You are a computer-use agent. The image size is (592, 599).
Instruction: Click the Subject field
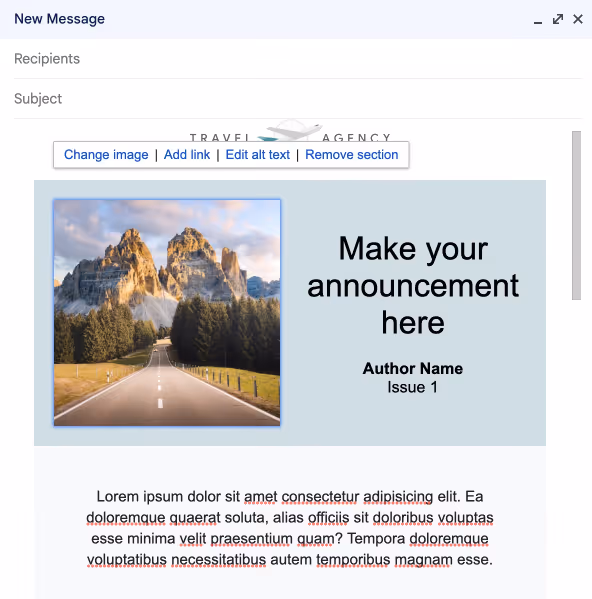(298, 99)
